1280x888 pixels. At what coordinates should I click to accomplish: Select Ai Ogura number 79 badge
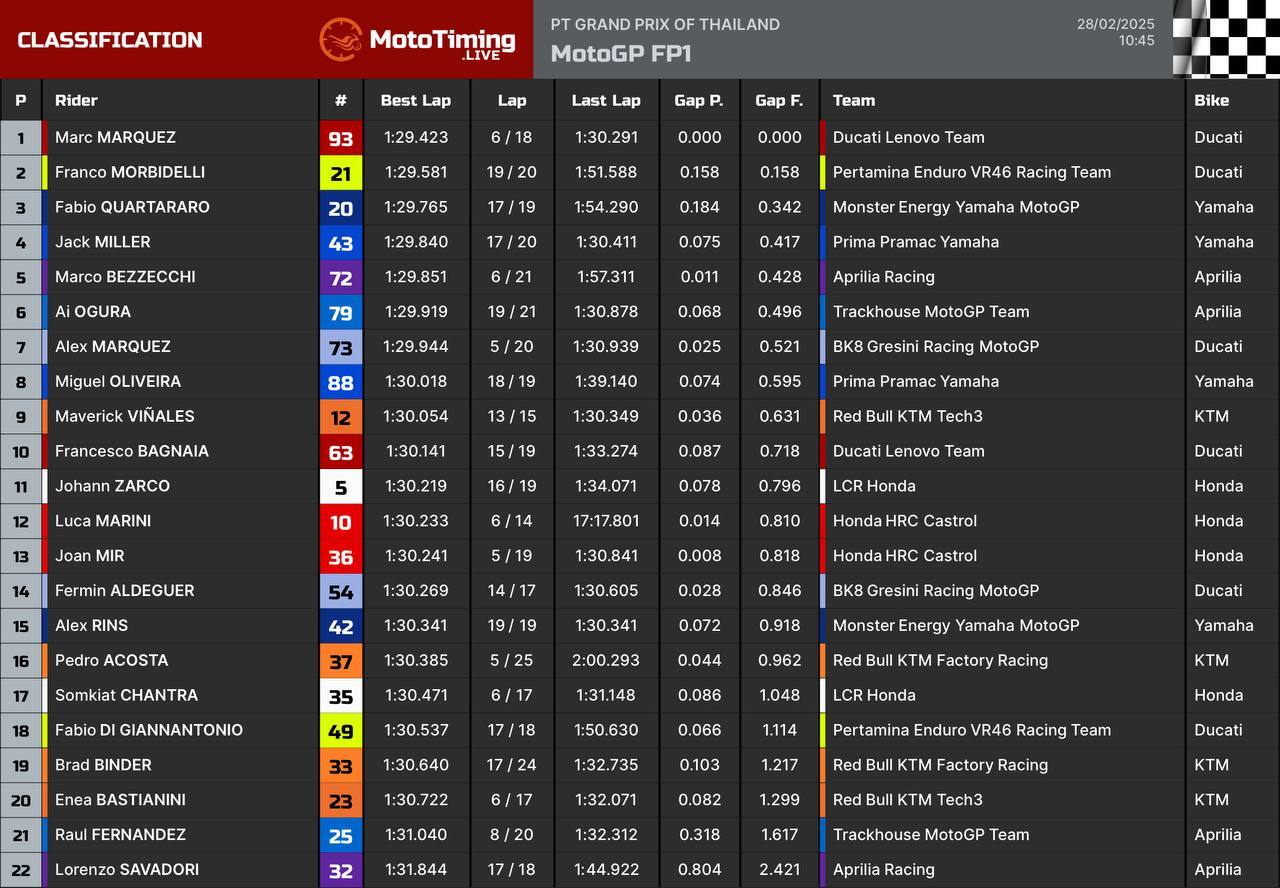(x=341, y=312)
